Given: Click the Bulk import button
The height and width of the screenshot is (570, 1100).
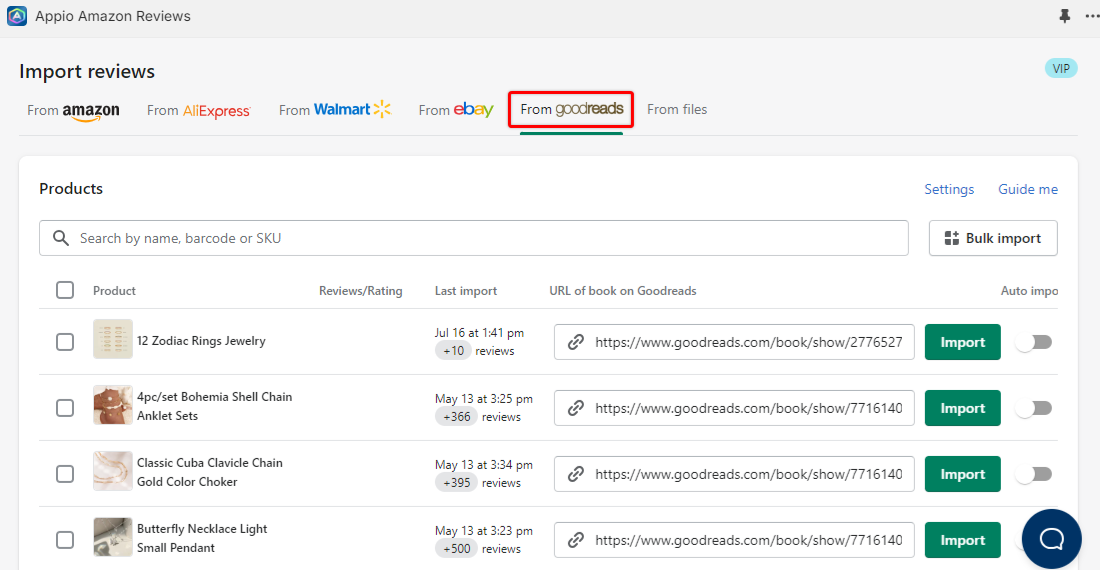Looking at the screenshot, I should (x=993, y=238).
